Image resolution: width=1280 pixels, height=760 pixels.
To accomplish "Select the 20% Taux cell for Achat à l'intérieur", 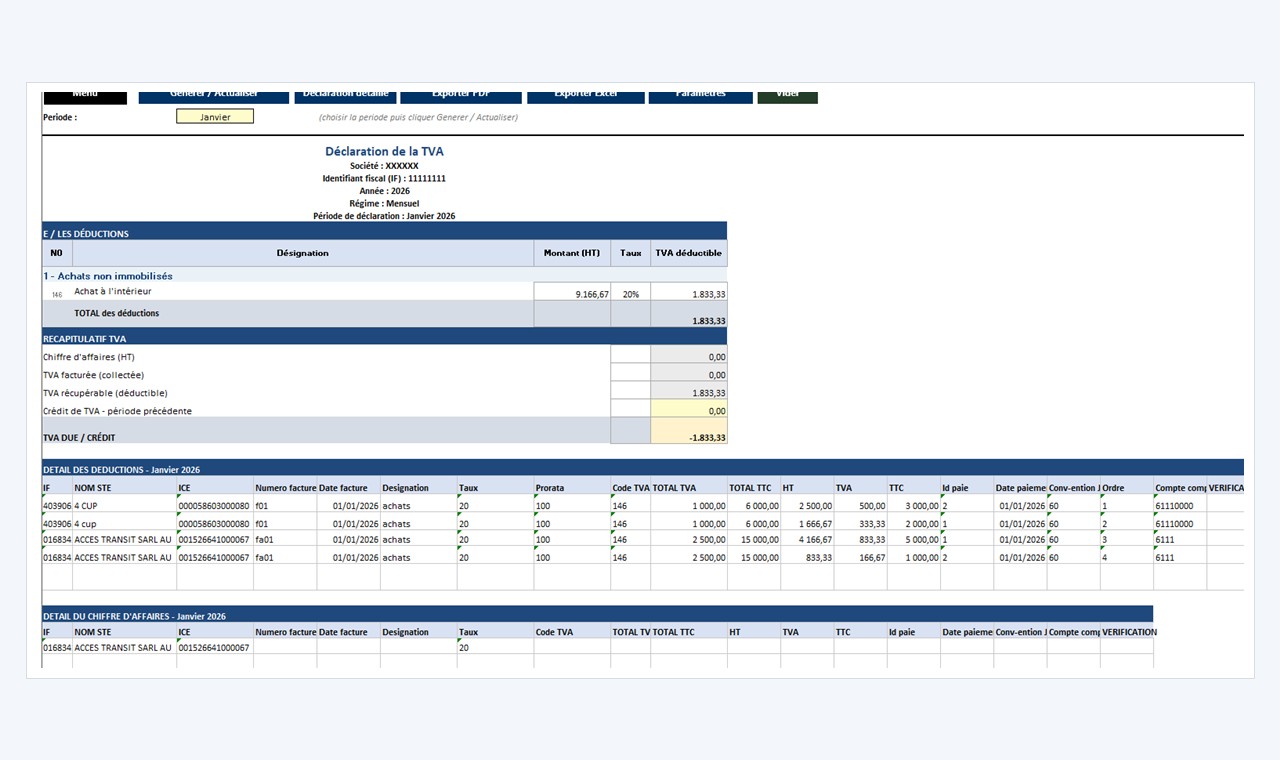I will 631,292.
